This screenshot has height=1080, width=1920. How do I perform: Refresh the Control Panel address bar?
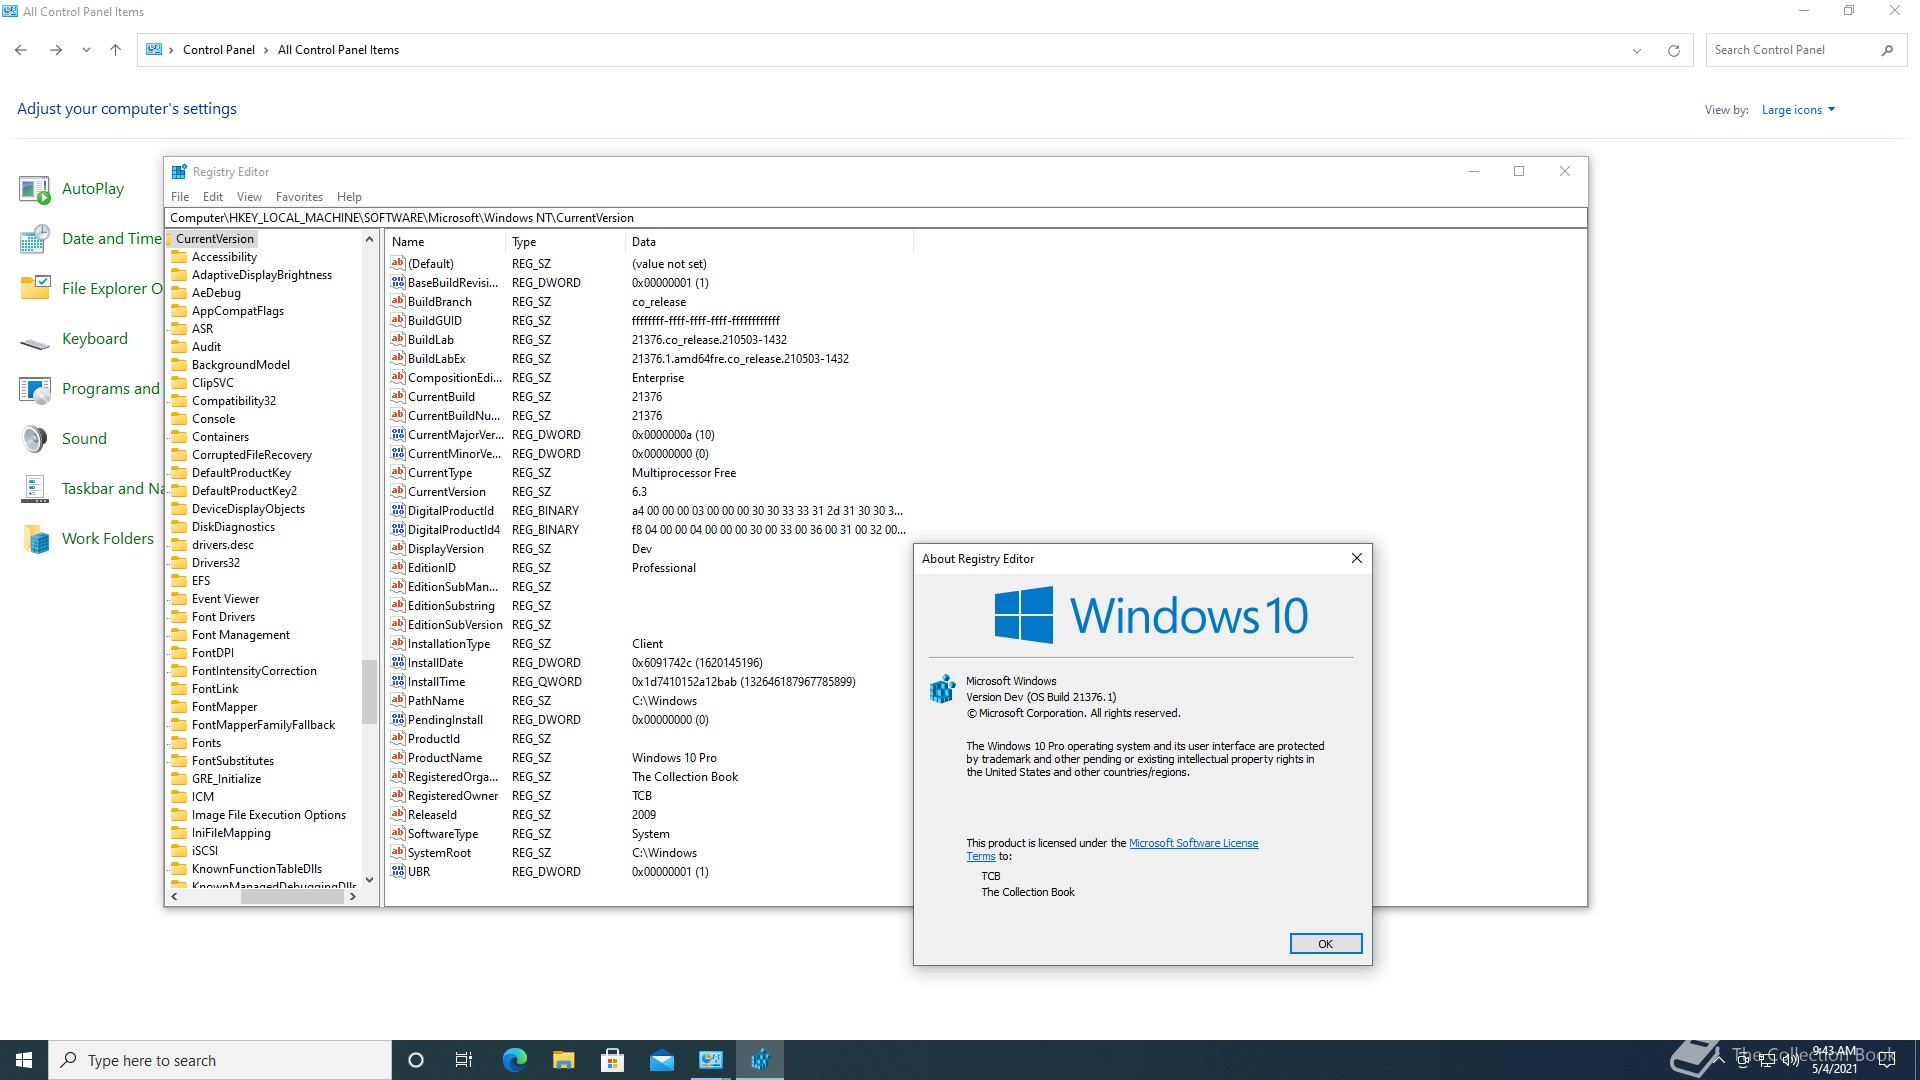point(1673,50)
